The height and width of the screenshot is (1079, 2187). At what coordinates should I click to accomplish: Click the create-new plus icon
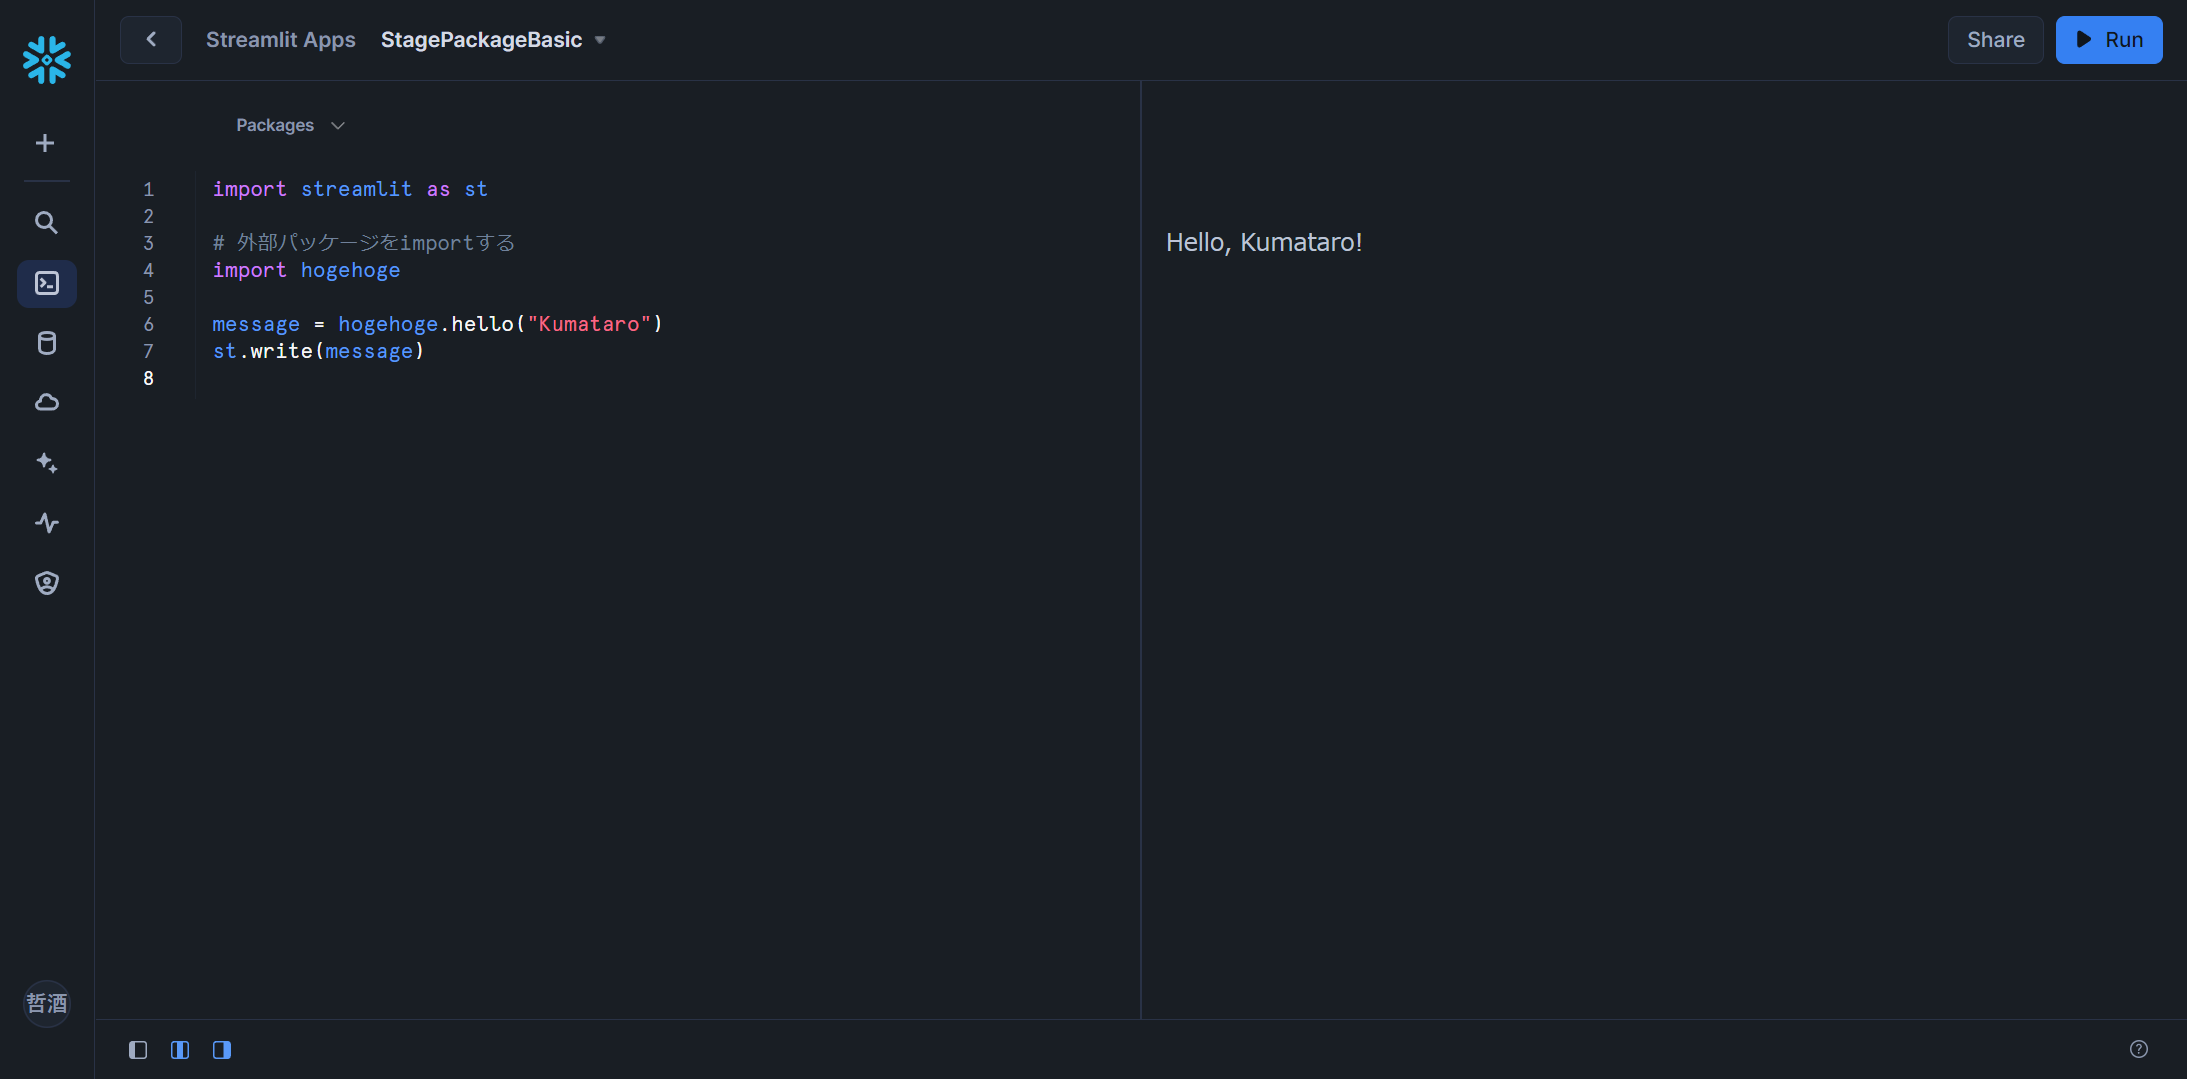46,142
